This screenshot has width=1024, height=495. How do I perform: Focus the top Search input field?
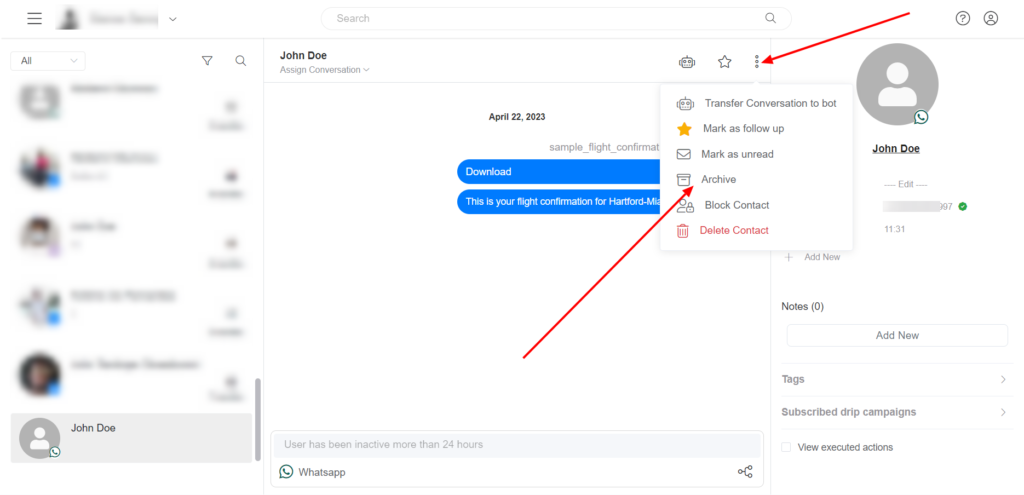pos(556,18)
